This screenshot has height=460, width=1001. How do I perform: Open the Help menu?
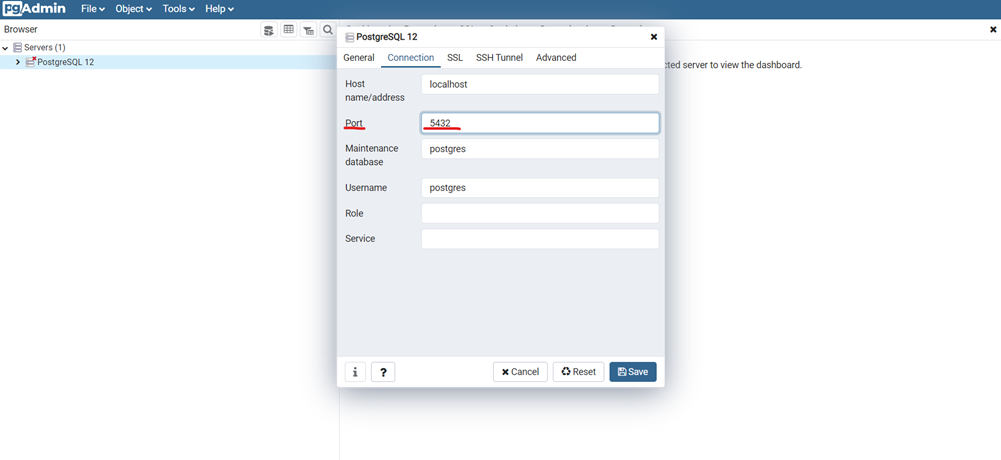click(x=219, y=9)
